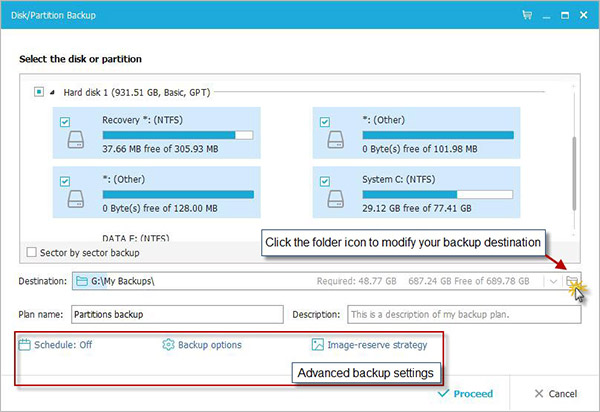The height and width of the screenshot is (412, 600).
Task: Click the Backup options gear icon
Action: (168, 345)
